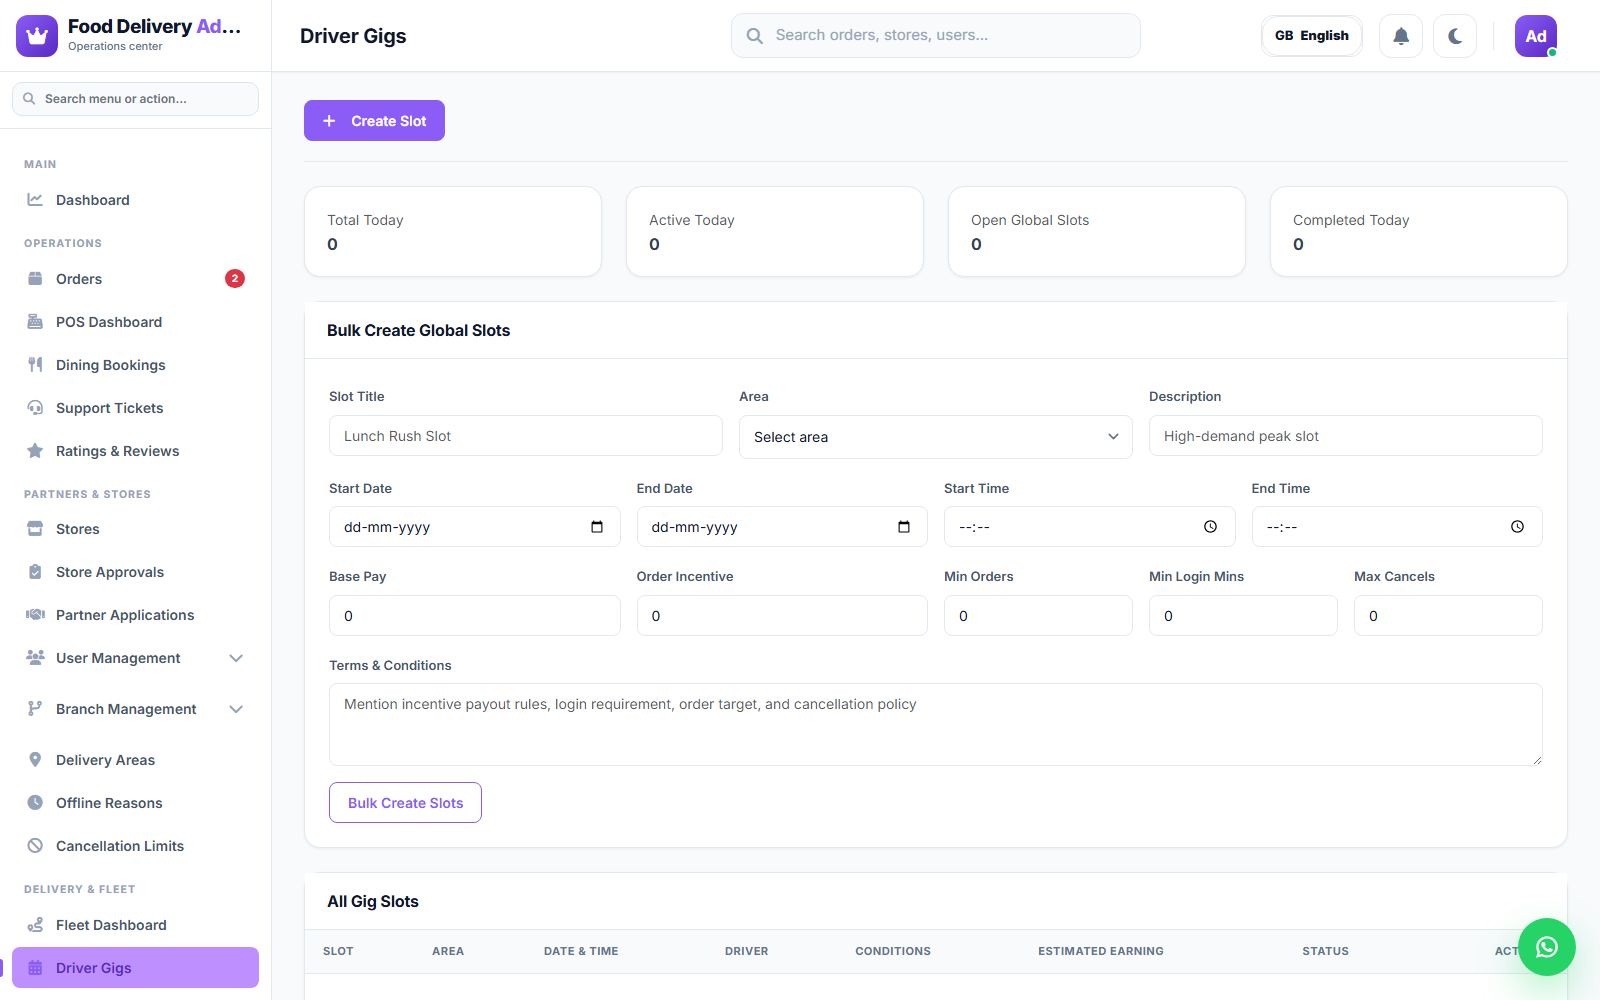Screen dimensions: 1600x1000
Task: Go to Cancellation Limits
Action: 135,846
